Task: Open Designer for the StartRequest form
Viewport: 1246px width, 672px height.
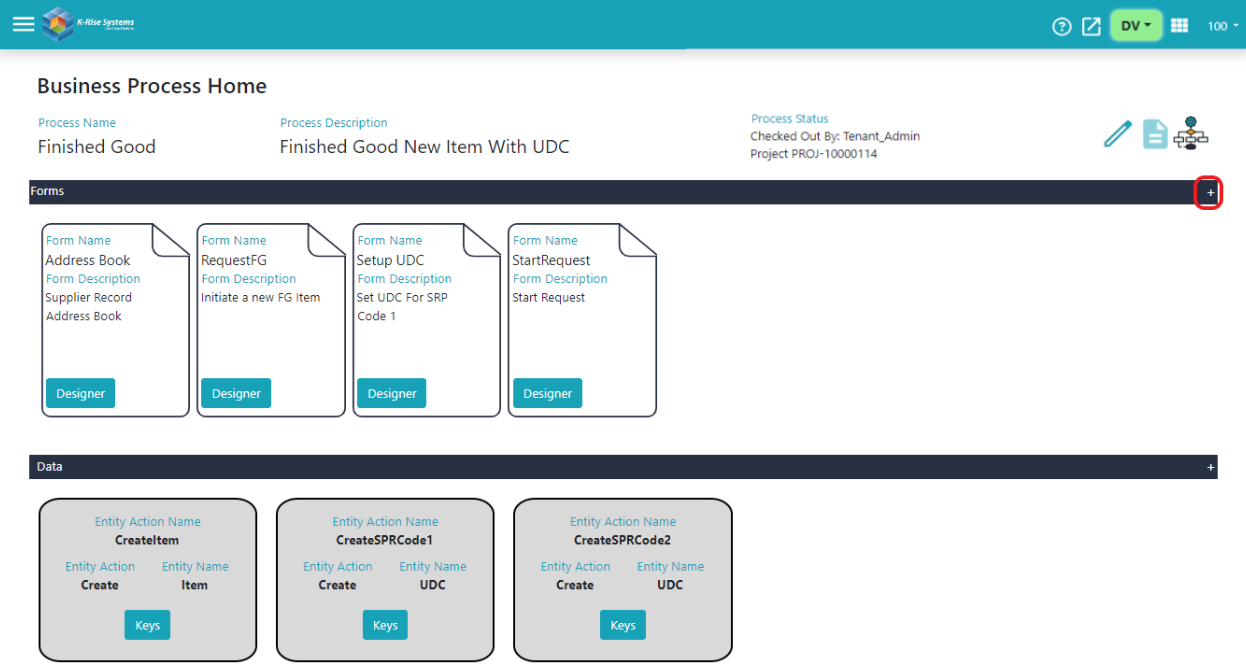Action: [547, 393]
